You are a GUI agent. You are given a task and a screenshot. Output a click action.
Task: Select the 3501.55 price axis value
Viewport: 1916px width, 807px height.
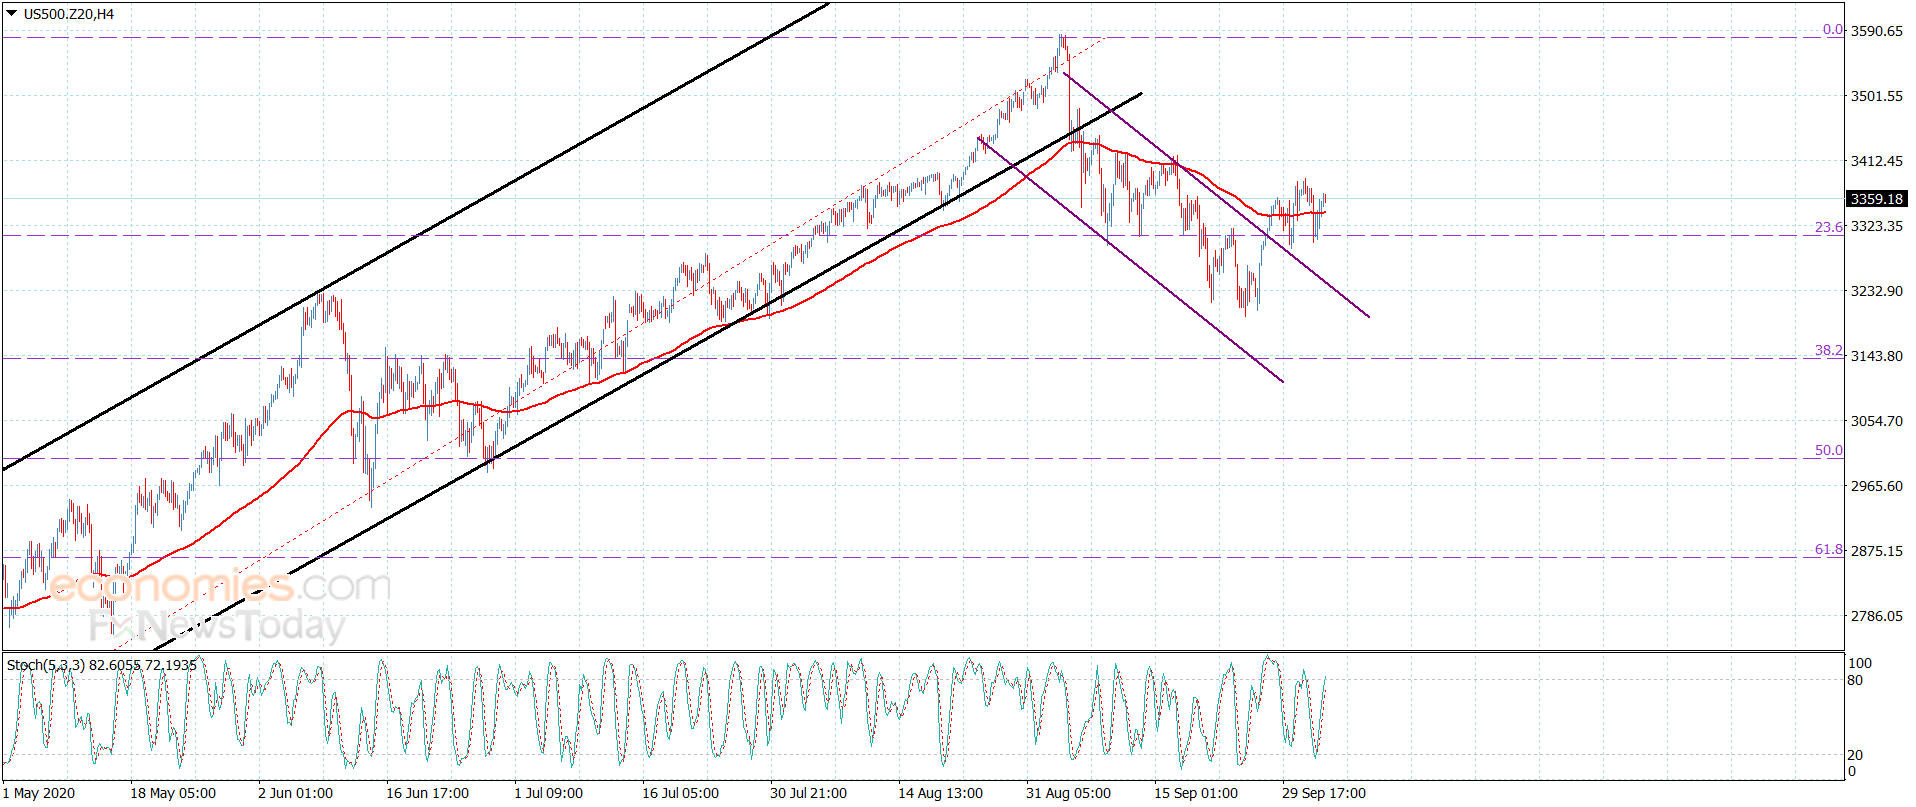pyautogui.click(x=1877, y=96)
